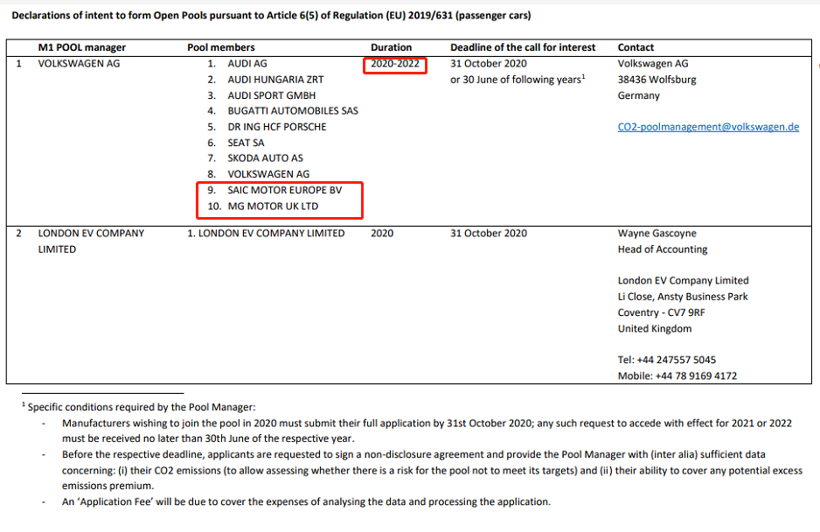
Task: Select the DR ING HCF PORSCHE entry
Action: point(277,127)
